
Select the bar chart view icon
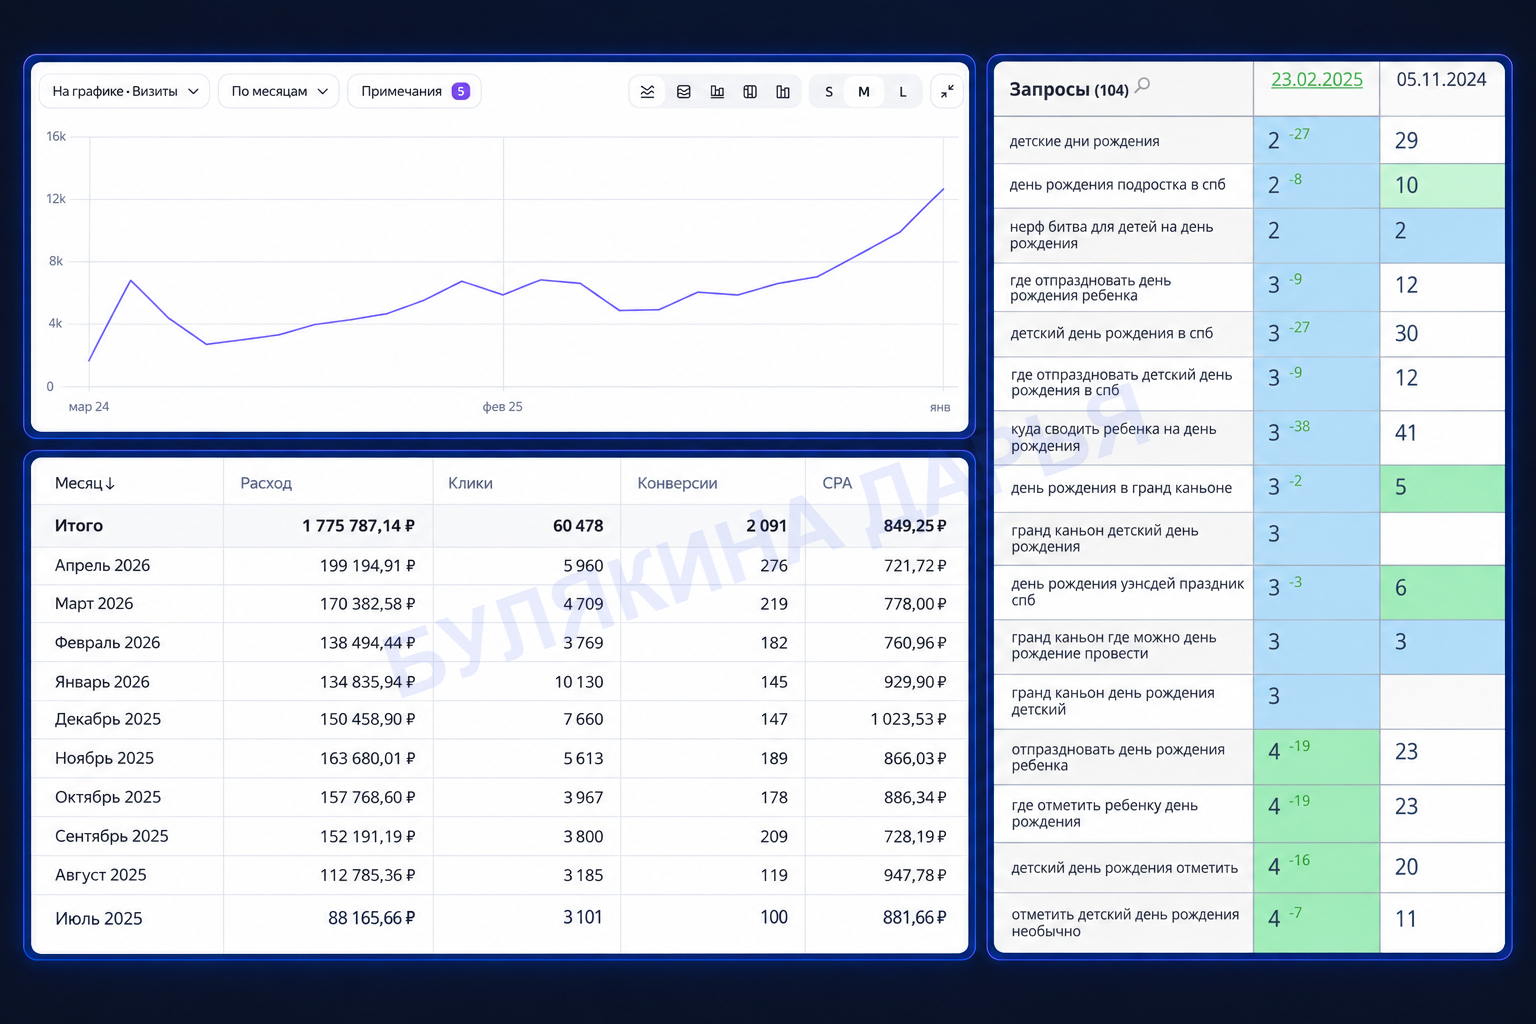coord(717,91)
